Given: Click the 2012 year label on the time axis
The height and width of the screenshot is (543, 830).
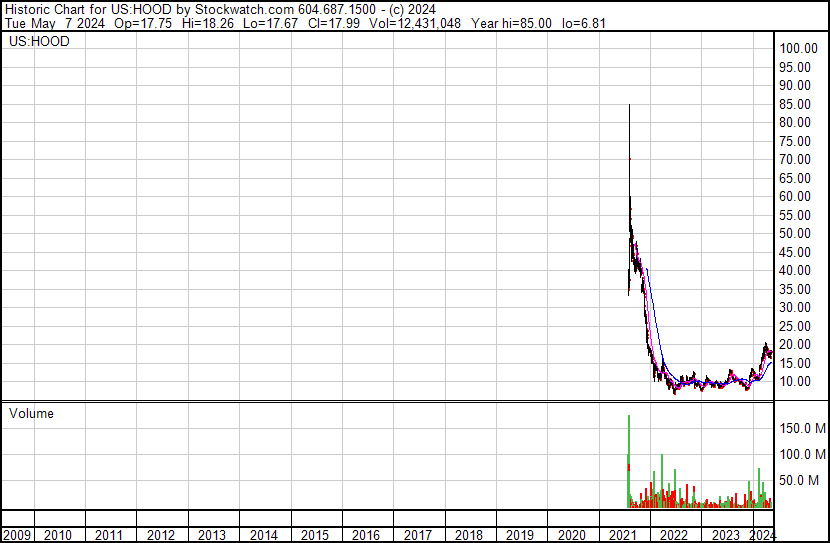Looking at the screenshot, I should pos(161,535).
